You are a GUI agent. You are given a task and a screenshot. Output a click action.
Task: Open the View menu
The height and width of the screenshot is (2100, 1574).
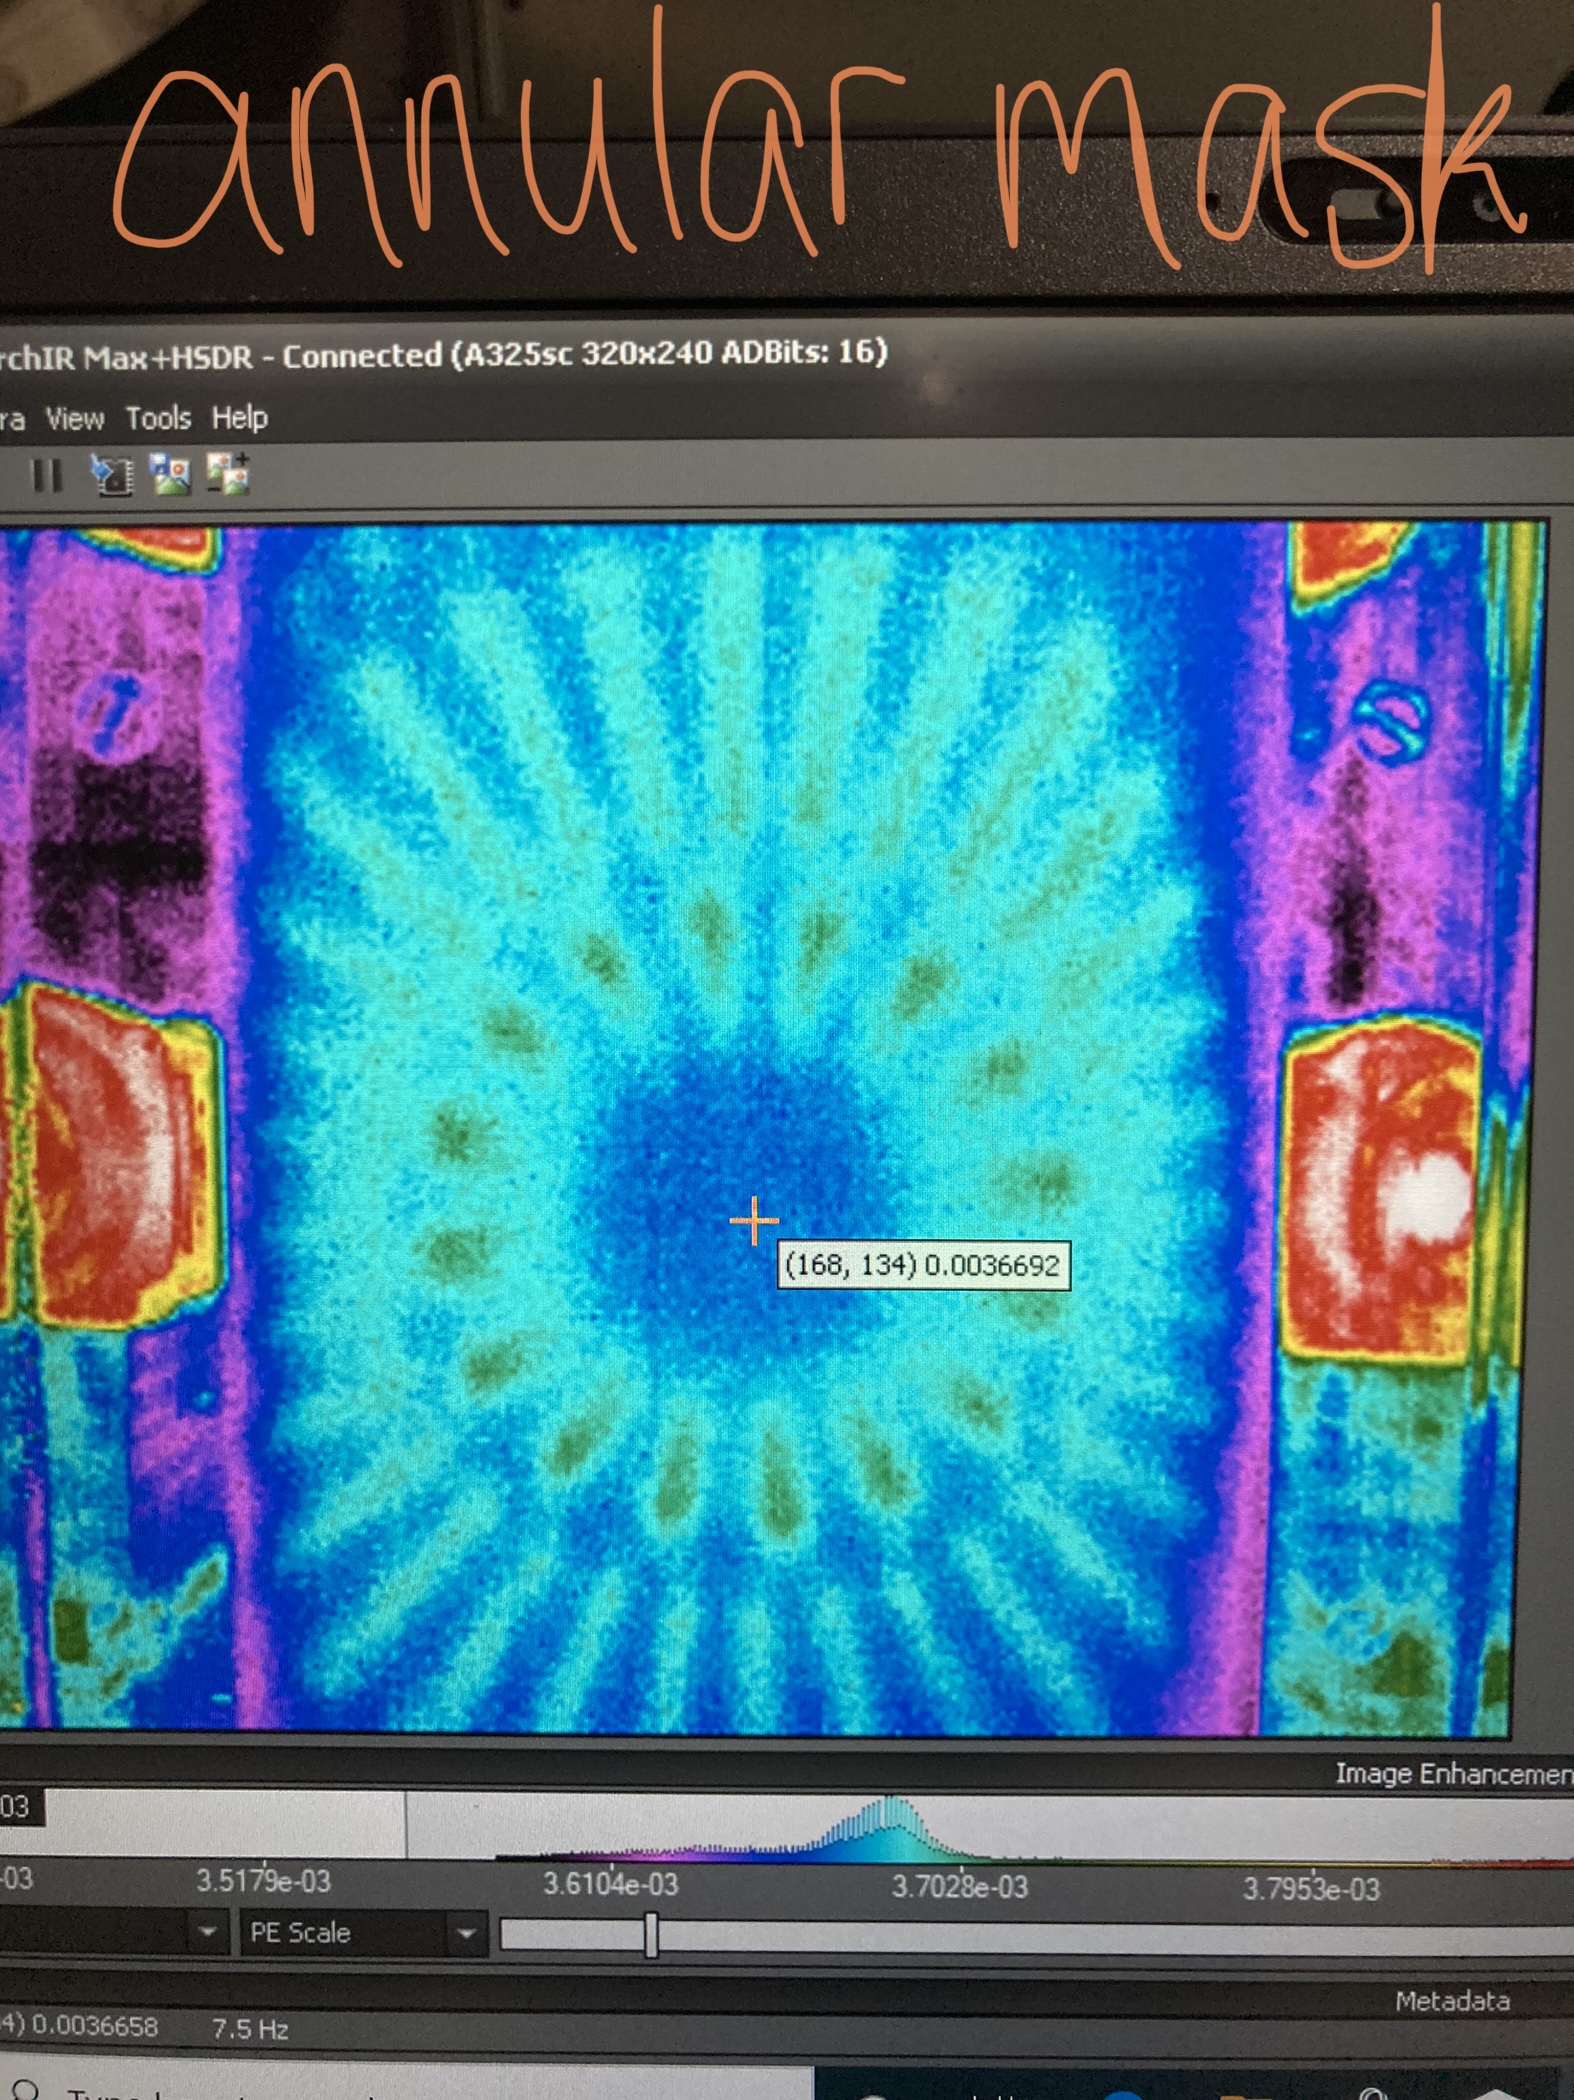(x=74, y=418)
